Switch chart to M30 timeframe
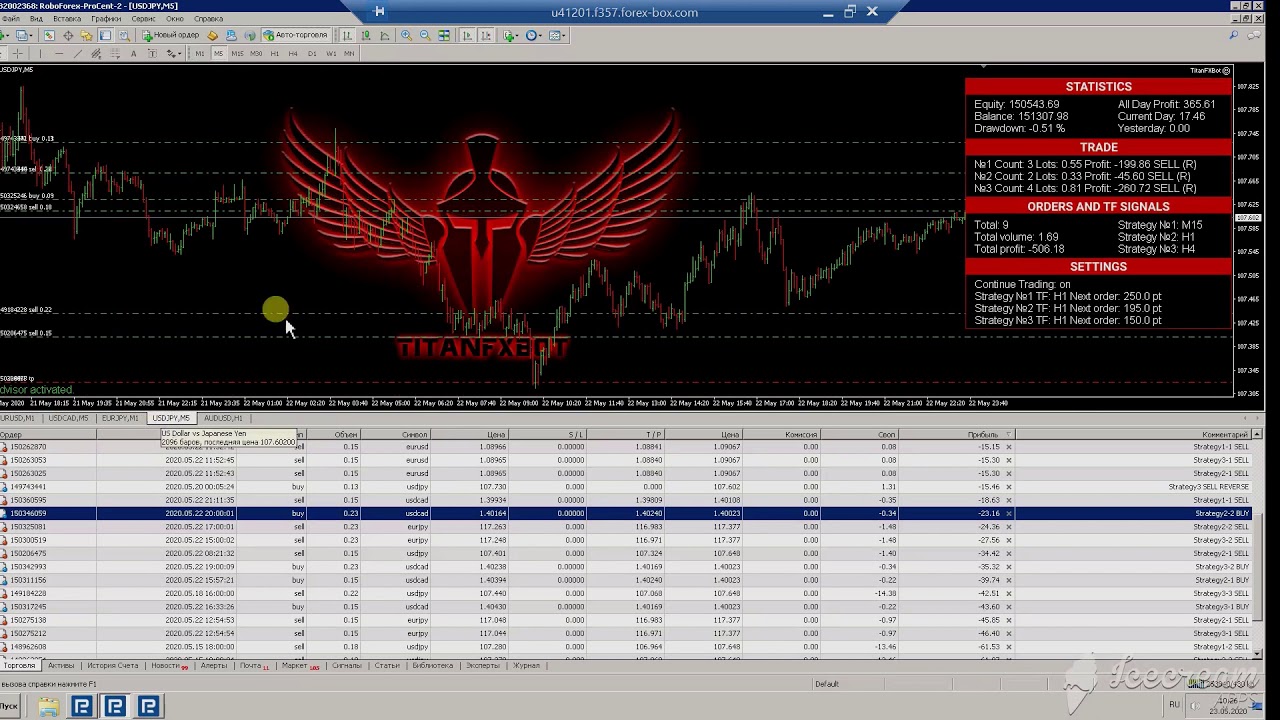The width and height of the screenshot is (1280, 720). (x=256, y=54)
